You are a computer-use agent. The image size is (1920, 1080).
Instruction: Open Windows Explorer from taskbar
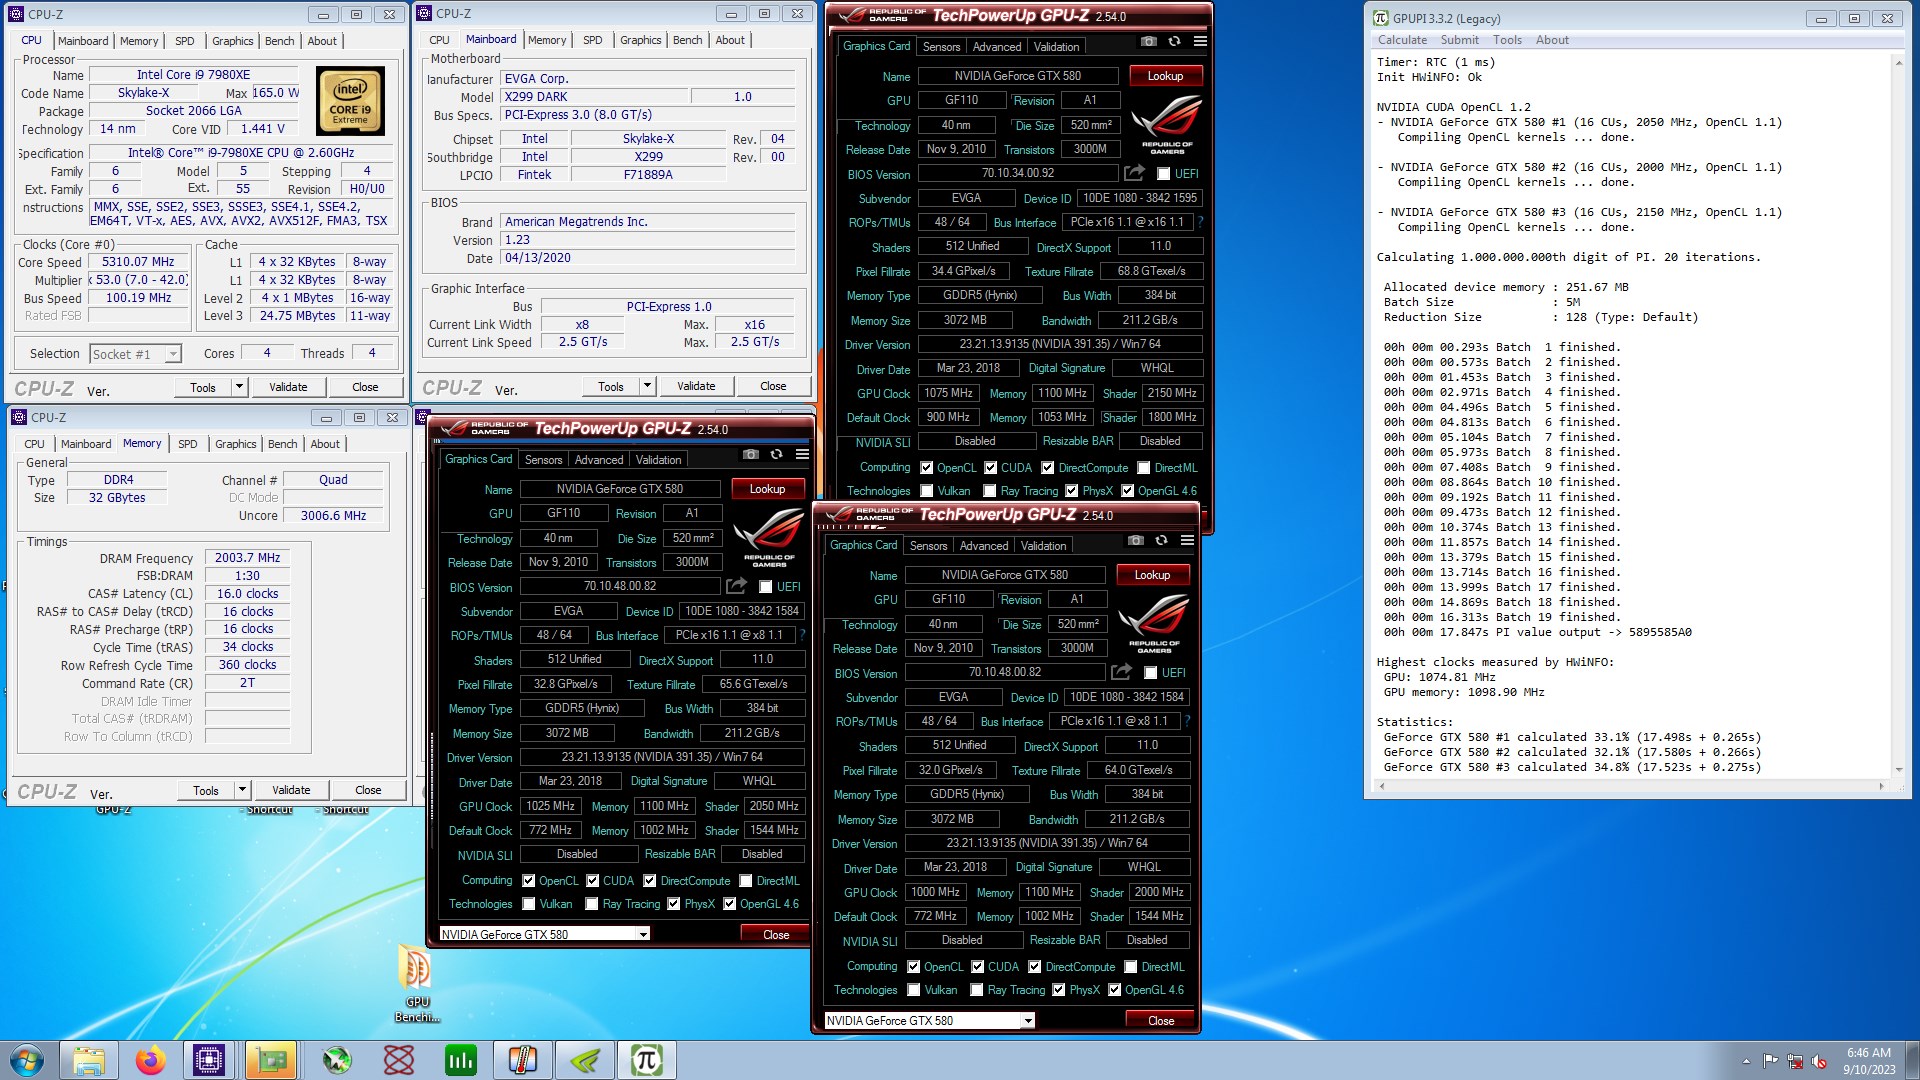[x=89, y=1060]
